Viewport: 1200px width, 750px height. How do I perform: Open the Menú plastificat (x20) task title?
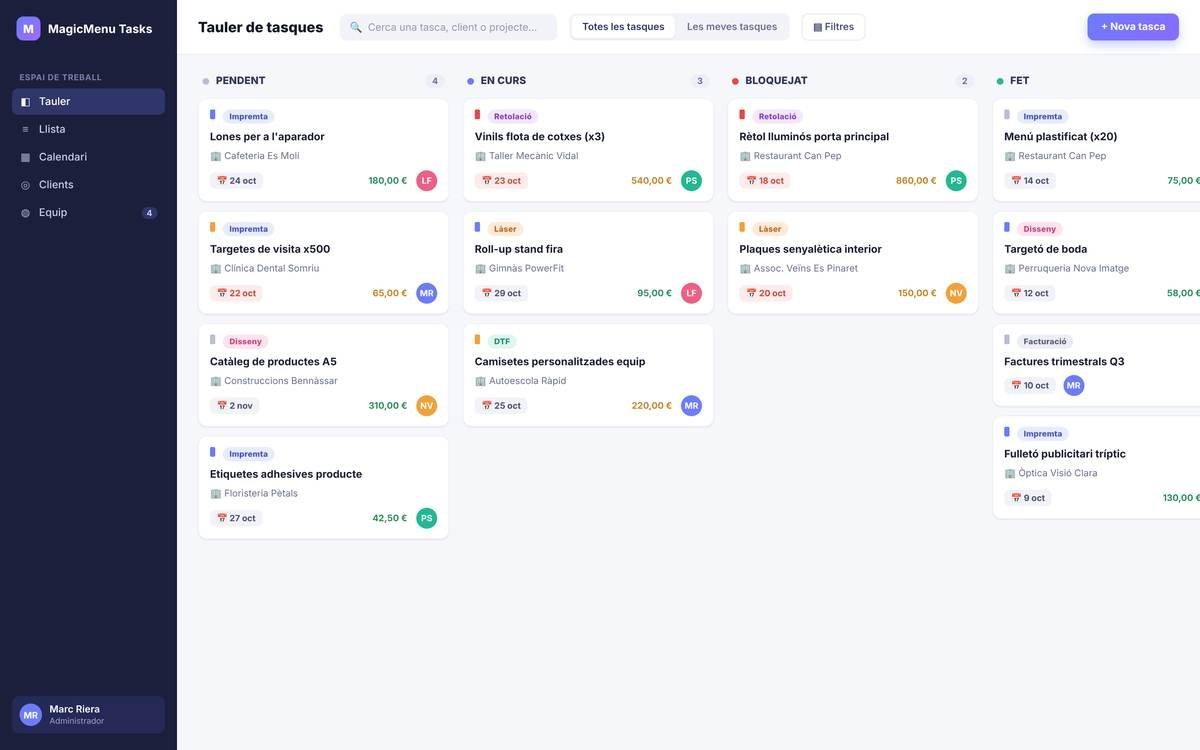tap(1061, 137)
